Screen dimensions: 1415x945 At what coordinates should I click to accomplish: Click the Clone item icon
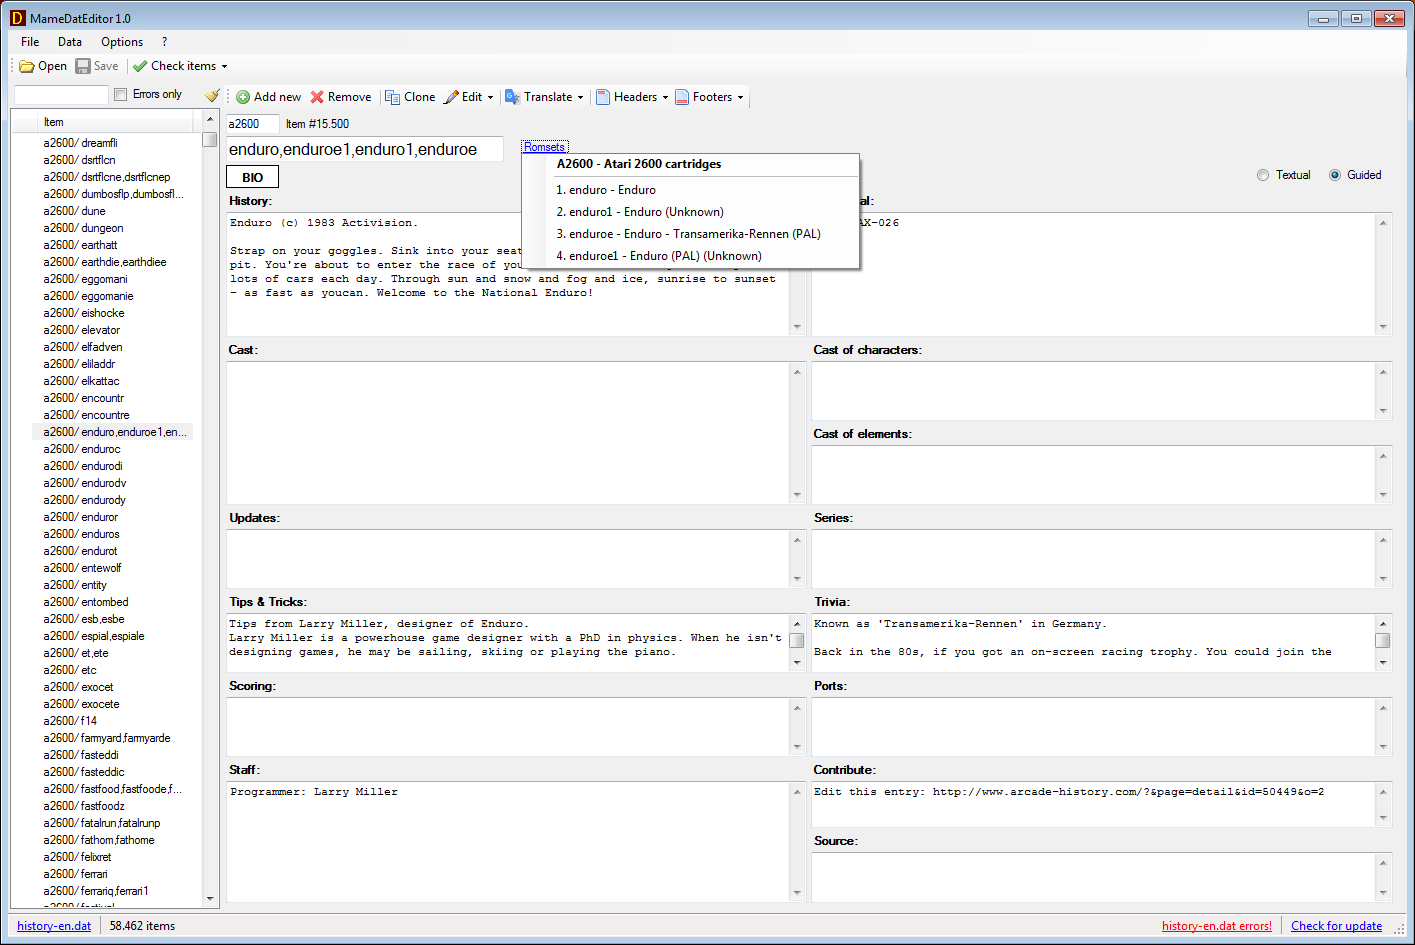coord(393,97)
